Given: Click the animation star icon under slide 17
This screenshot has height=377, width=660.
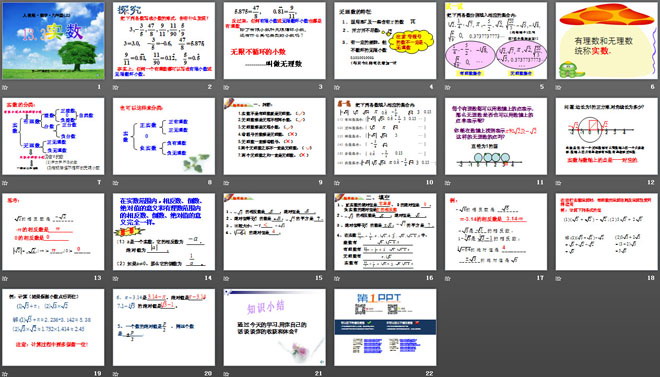Looking at the screenshot, I should (448, 278).
